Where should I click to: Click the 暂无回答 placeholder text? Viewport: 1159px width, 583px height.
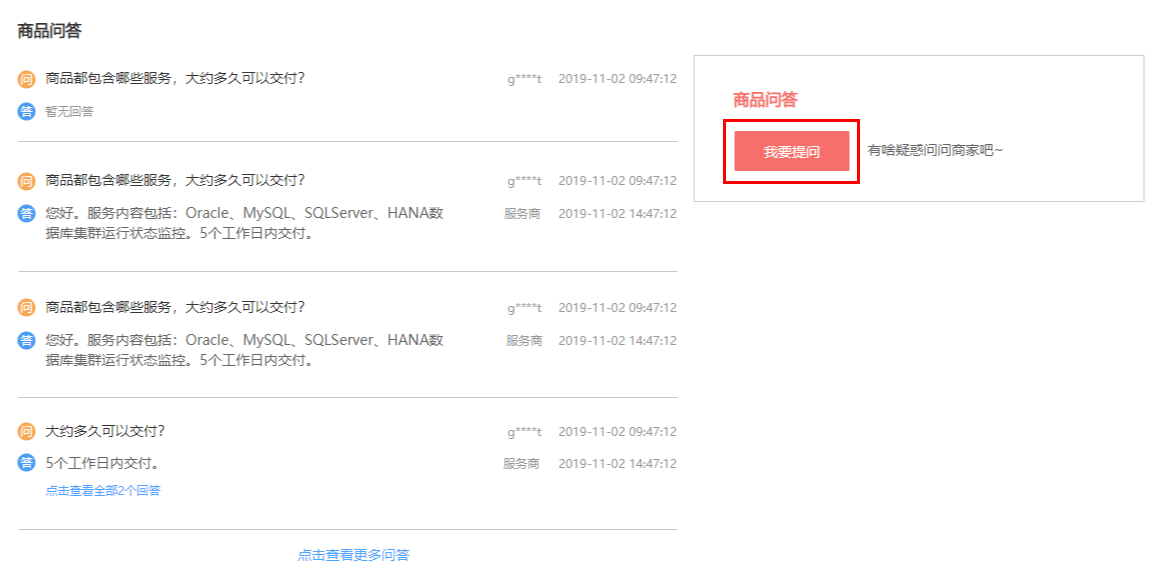[x=69, y=112]
